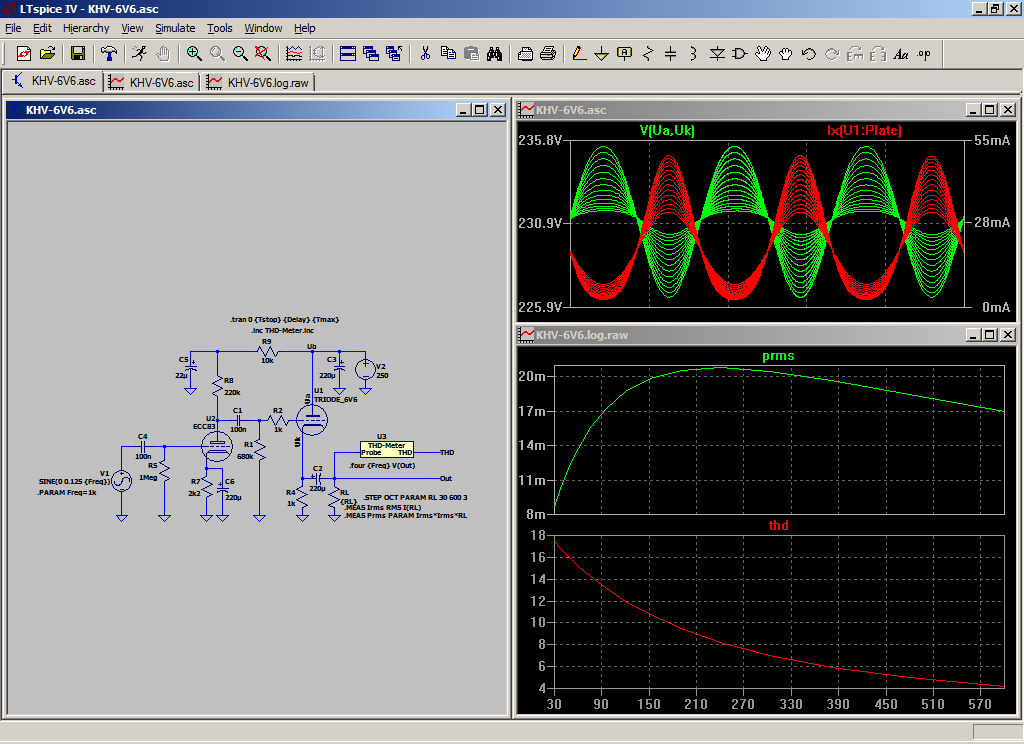Open the Simulate menu
The width and height of the screenshot is (1024, 744).
(x=174, y=28)
